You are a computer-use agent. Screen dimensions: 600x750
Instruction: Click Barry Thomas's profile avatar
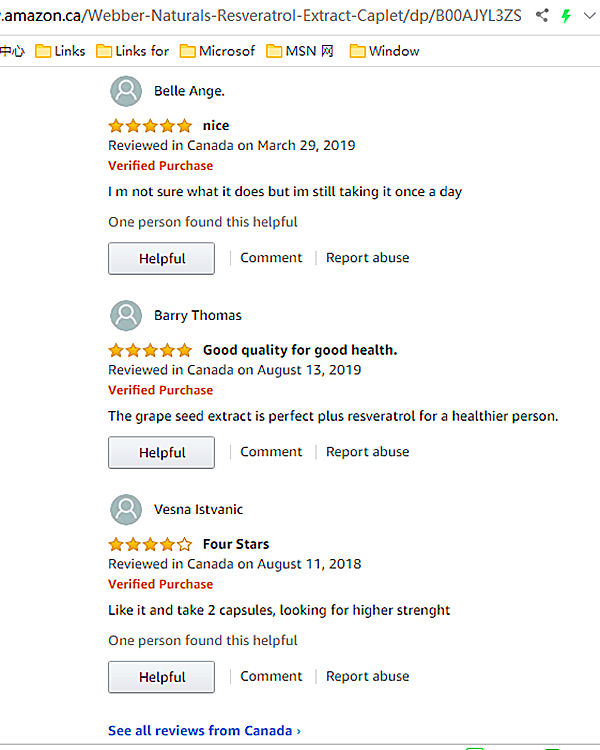coord(125,315)
